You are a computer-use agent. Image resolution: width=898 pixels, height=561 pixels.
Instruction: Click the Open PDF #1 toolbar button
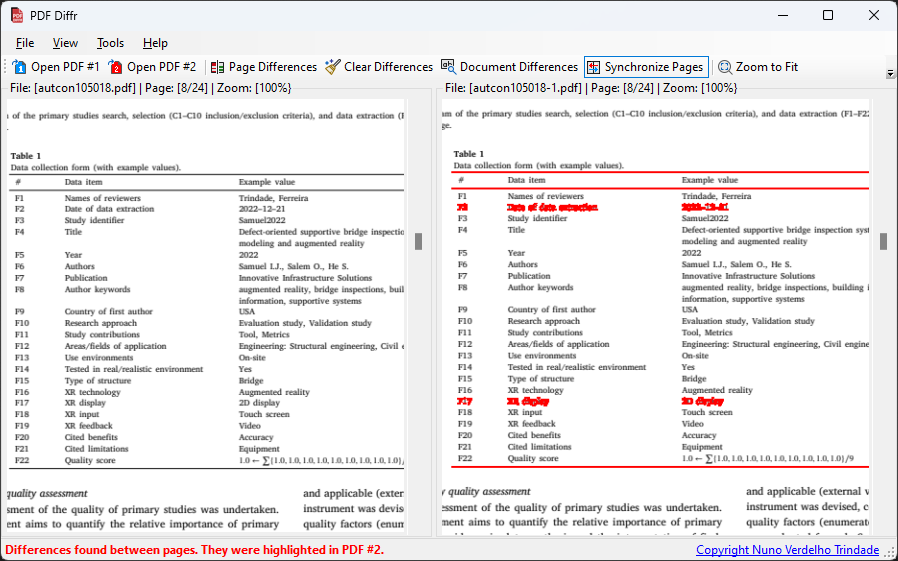pos(56,67)
